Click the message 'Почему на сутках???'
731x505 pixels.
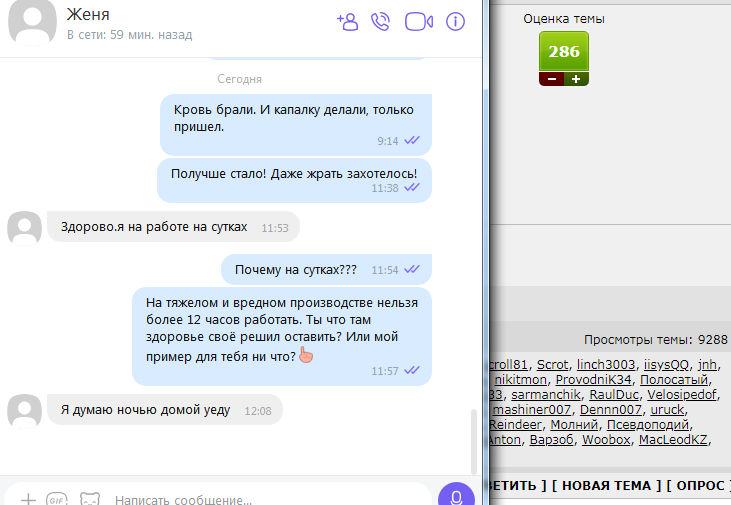click(326, 270)
